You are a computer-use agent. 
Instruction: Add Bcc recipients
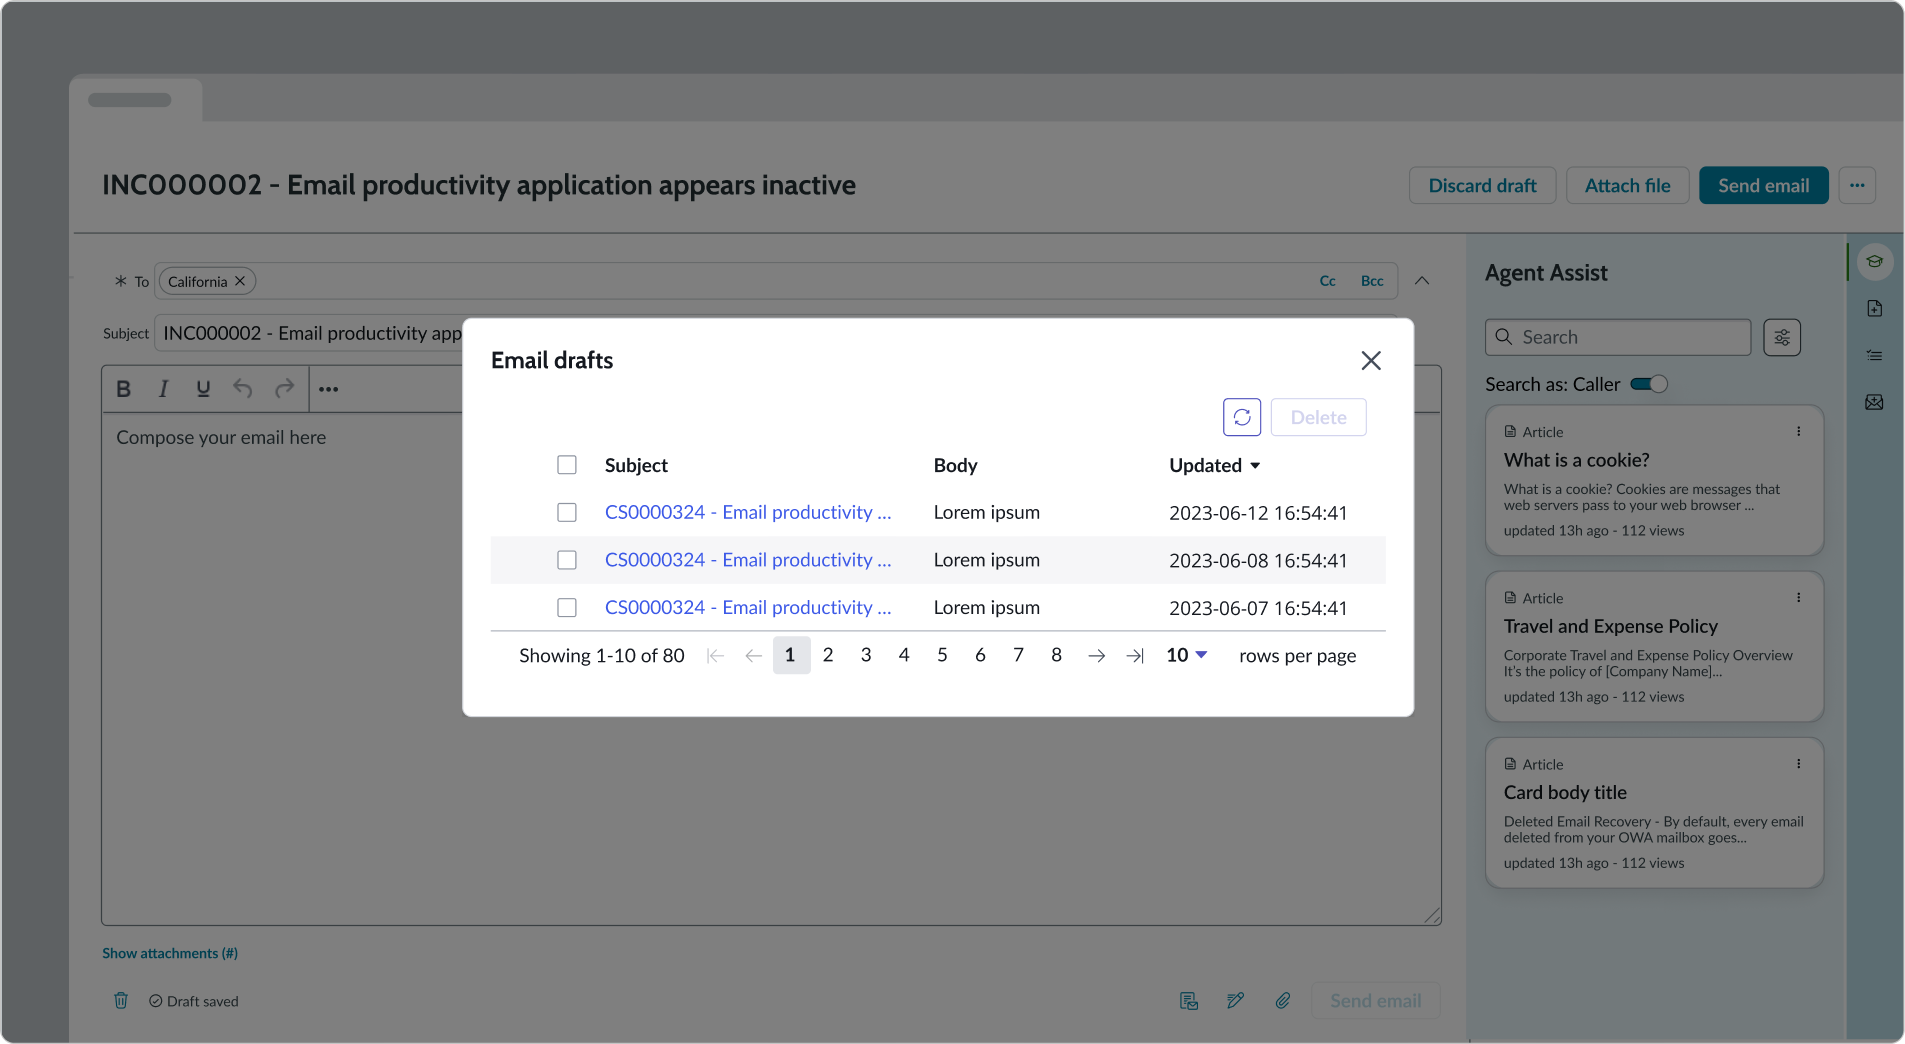[x=1372, y=281]
